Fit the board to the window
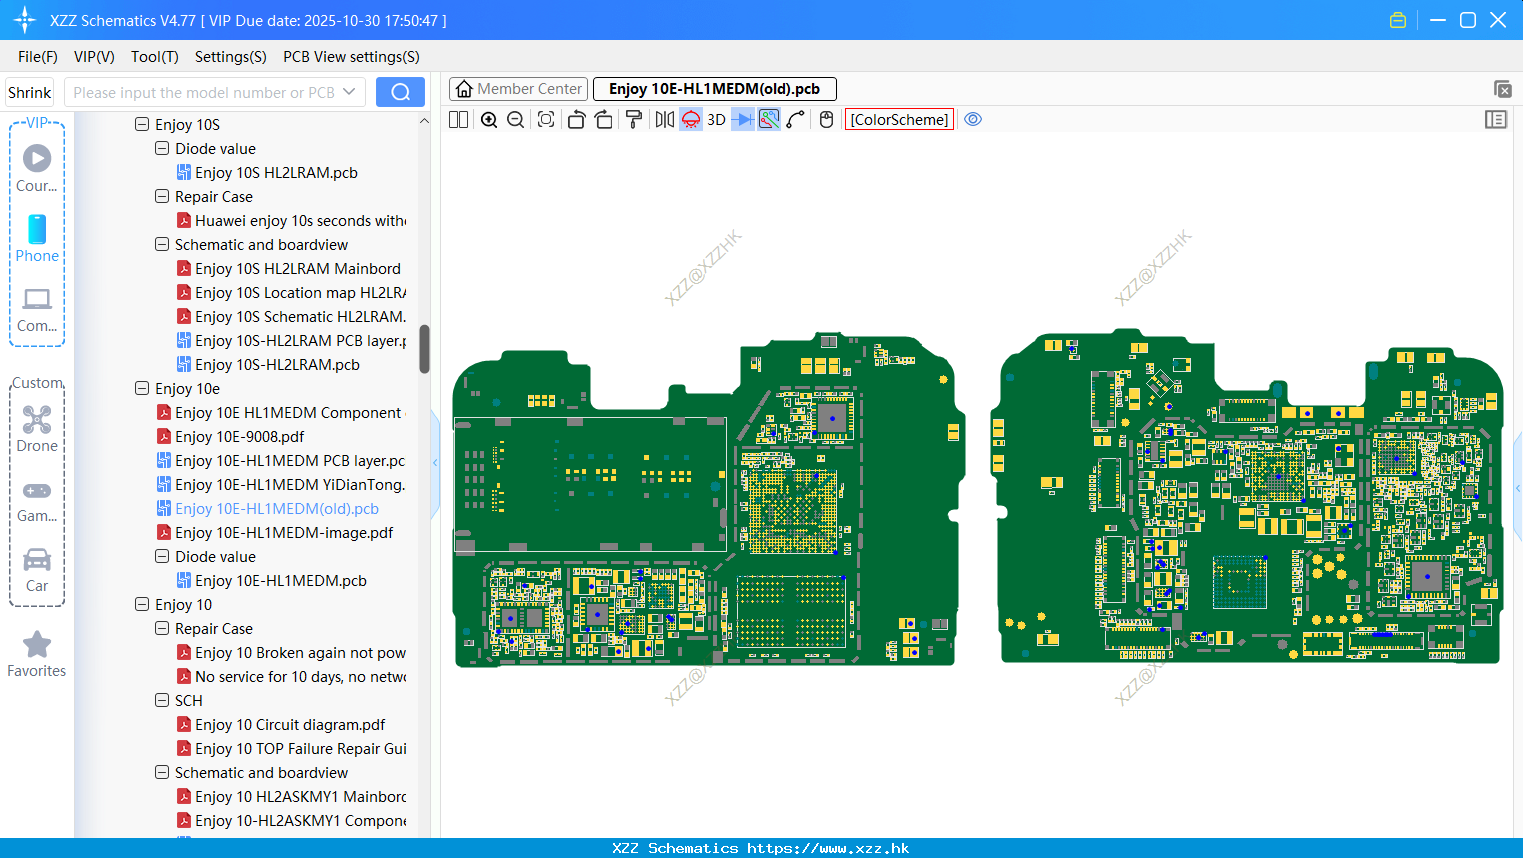 (546, 119)
